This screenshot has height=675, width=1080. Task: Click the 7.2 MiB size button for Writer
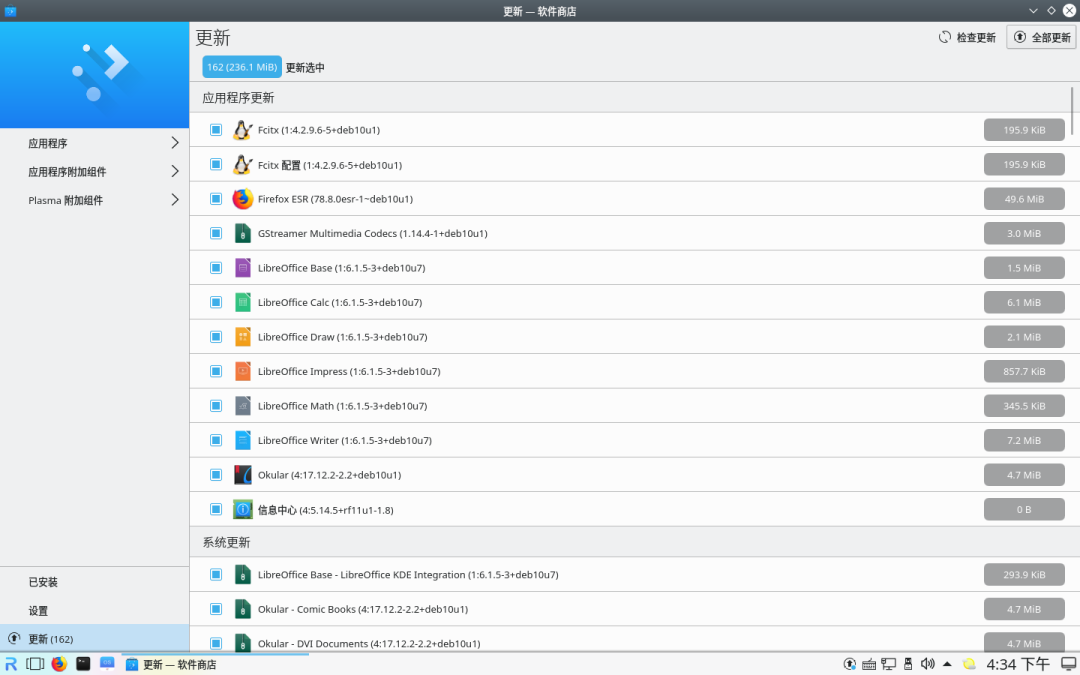(1024, 440)
